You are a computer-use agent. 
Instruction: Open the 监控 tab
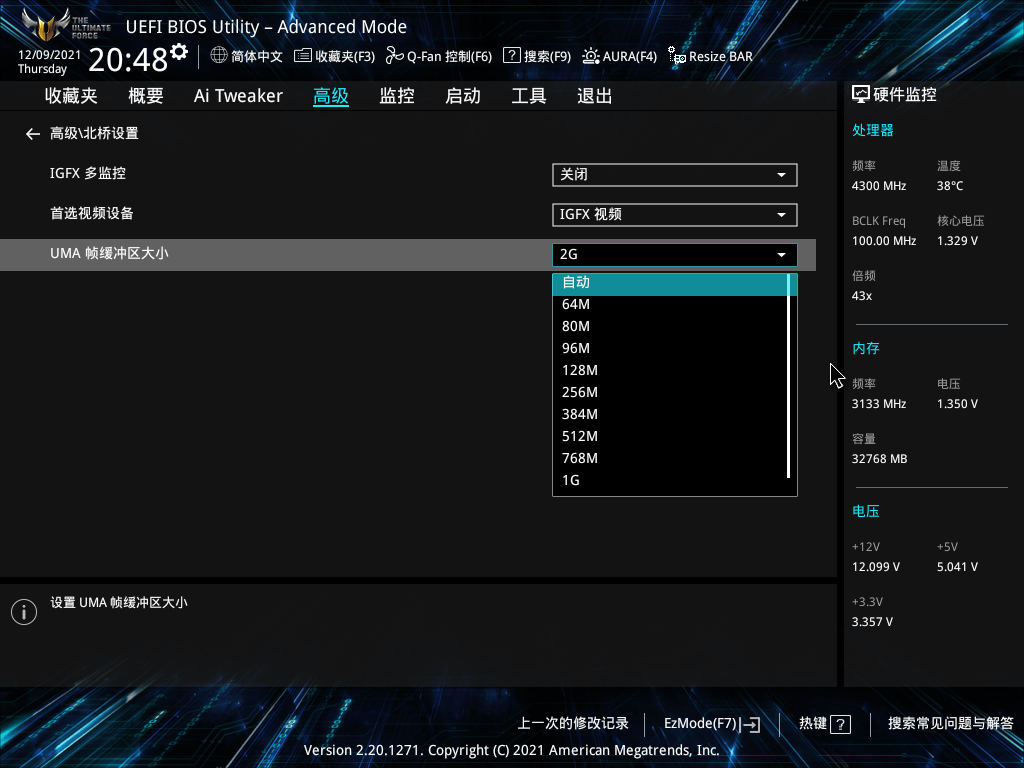point(396,95)
